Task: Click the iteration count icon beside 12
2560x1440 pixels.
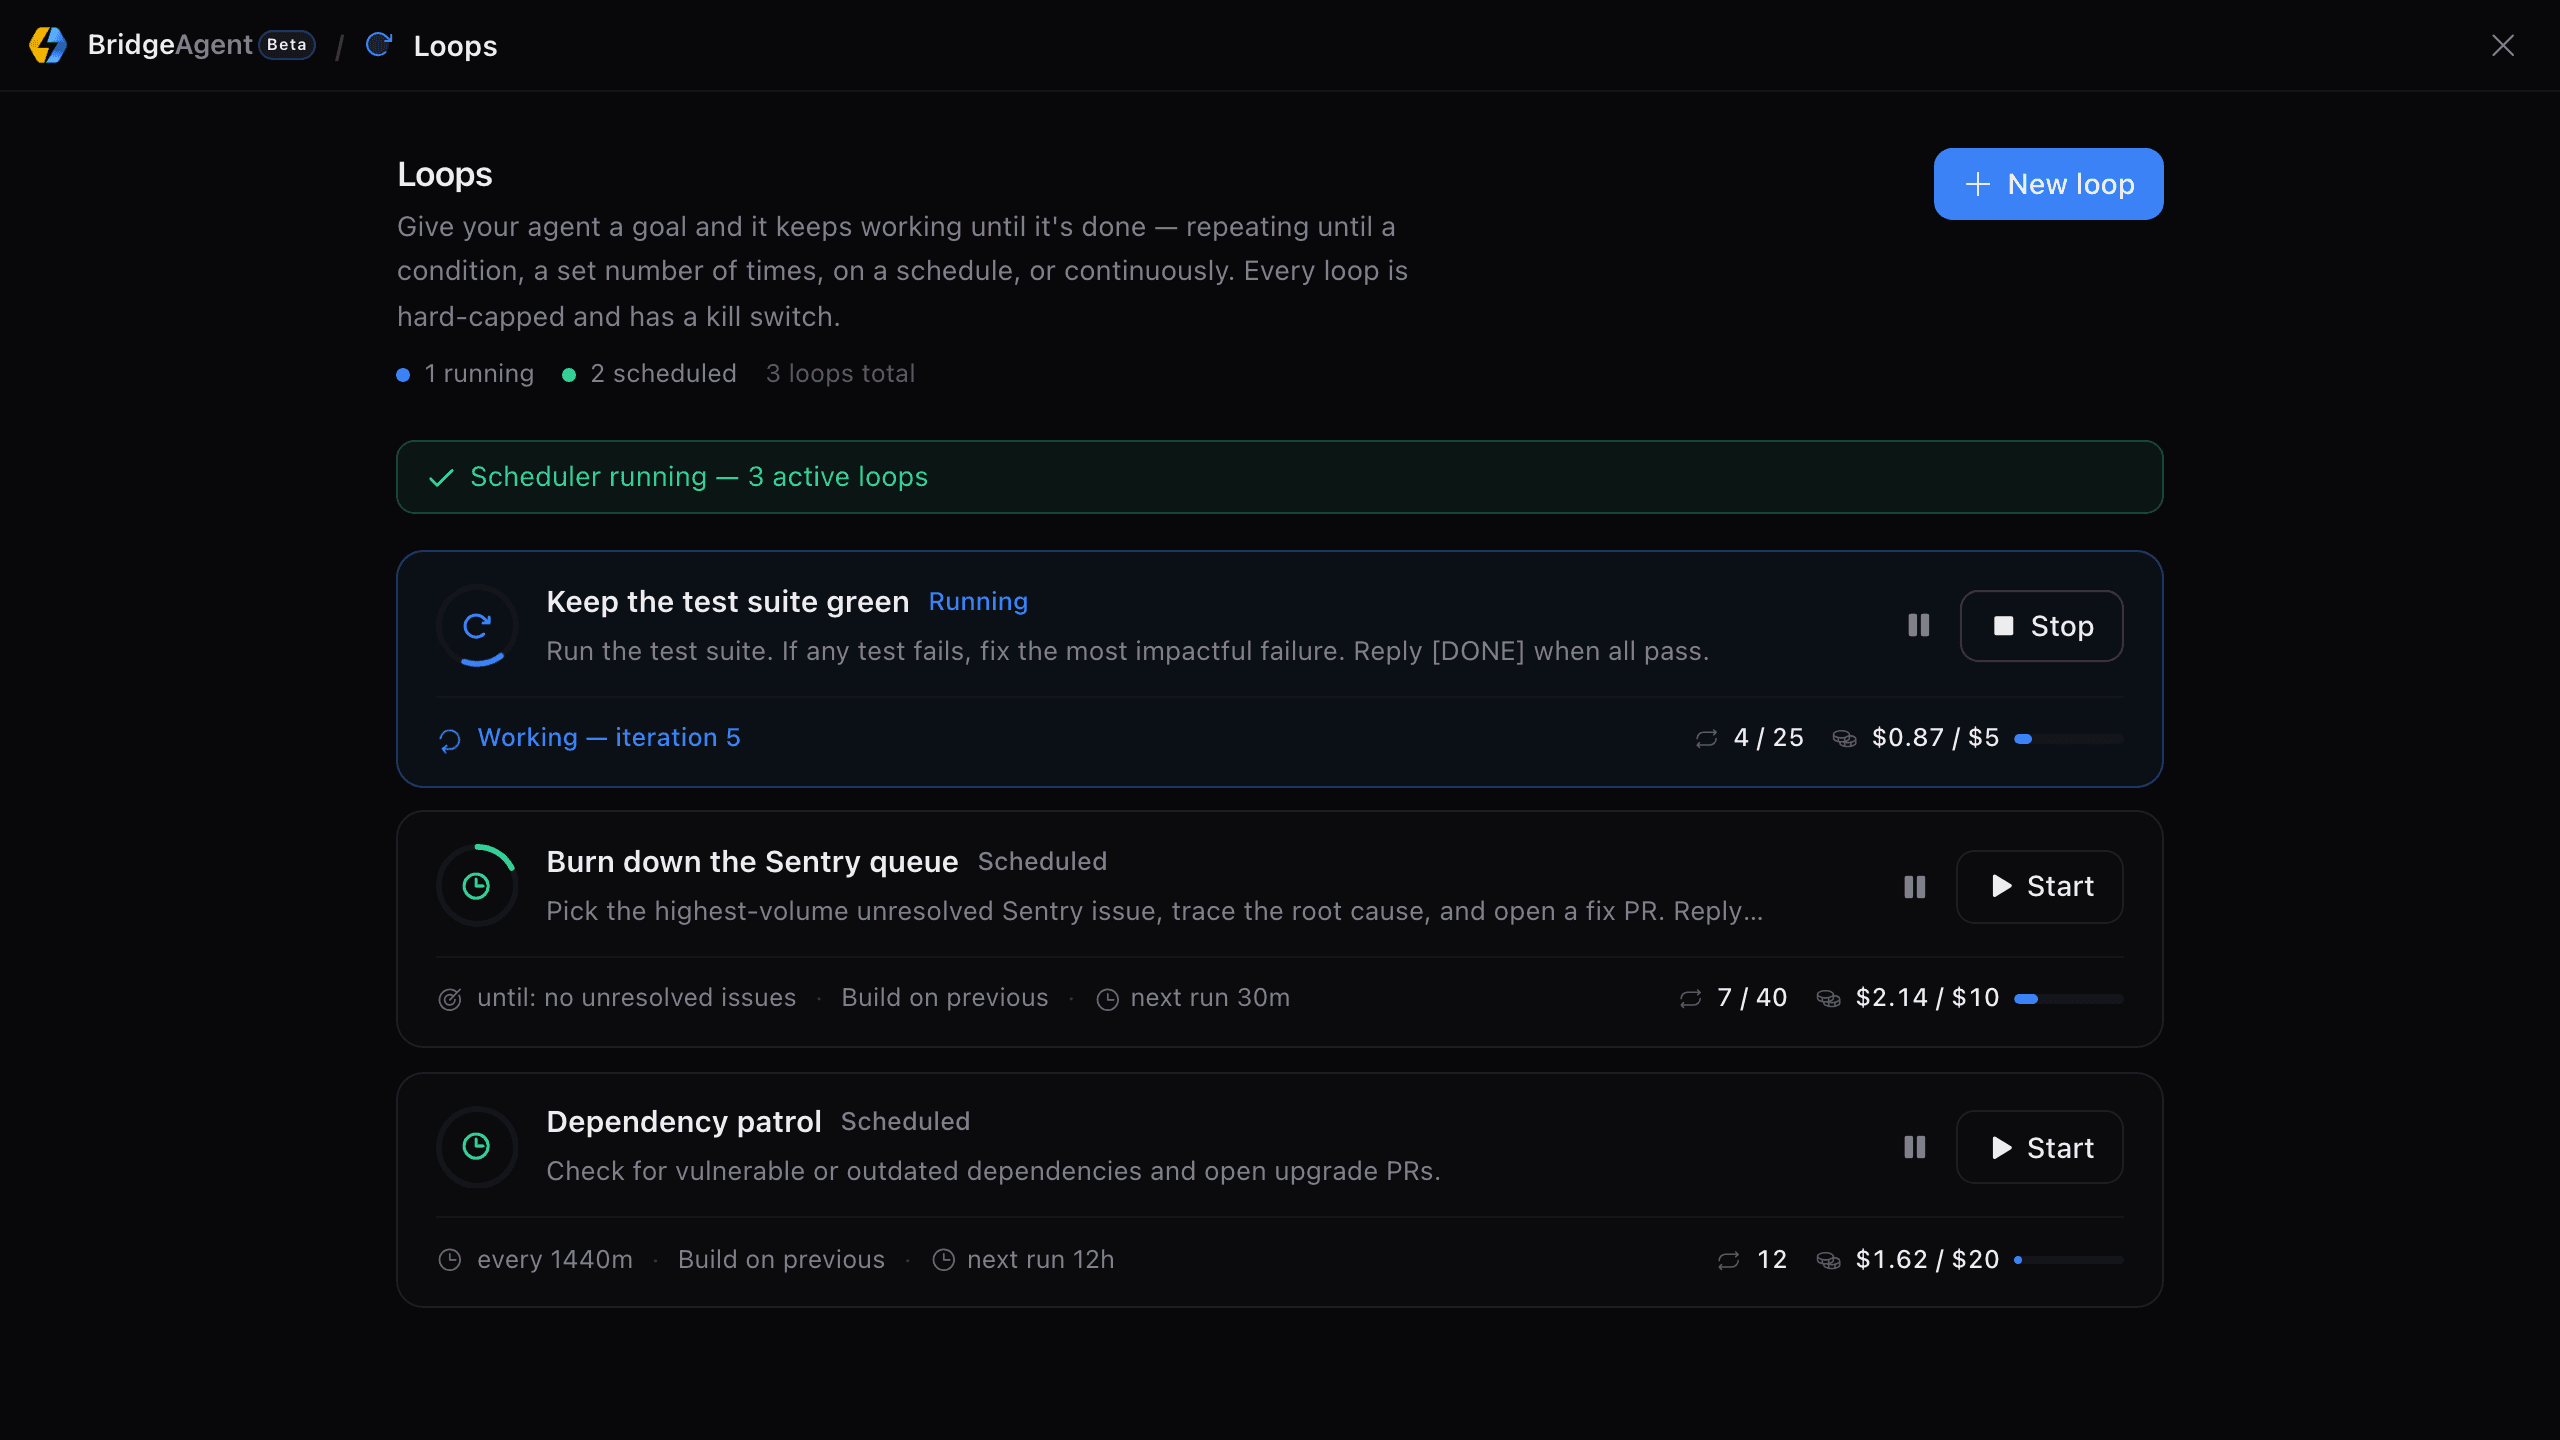Action: (1728, 1260)
